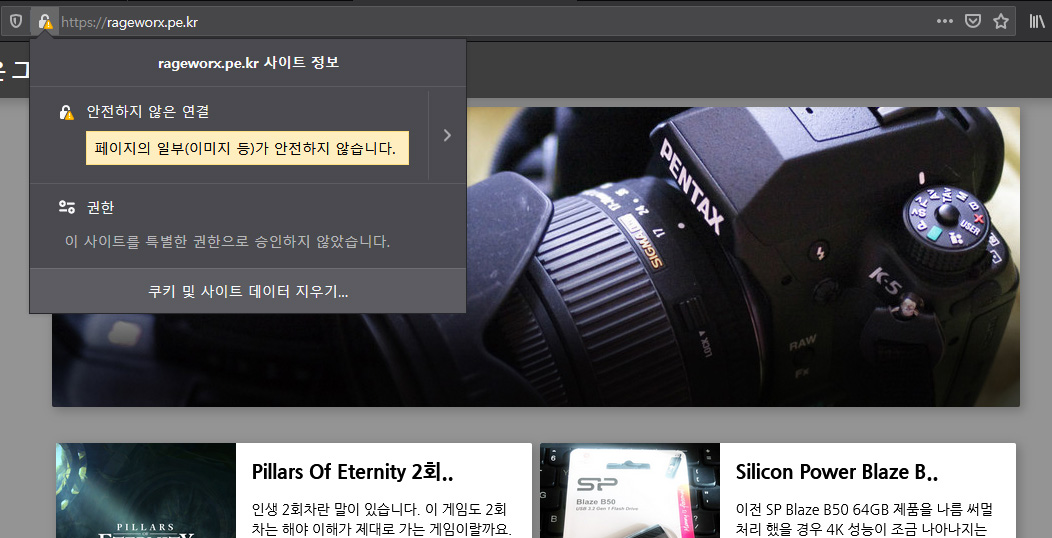Click the SP Blaze B50 thumbnail image
This screenshot has height=538, width=1052.
(630, 490)
